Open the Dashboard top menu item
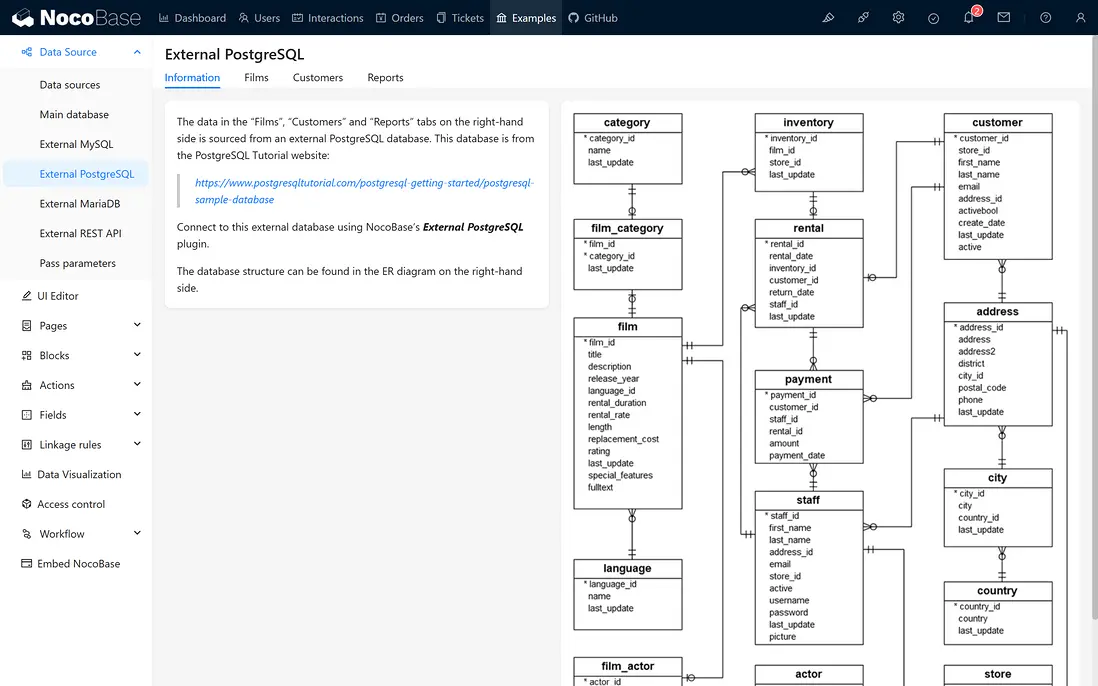Image resolution: width=1098 pixels, height=686 pixels. click(192, 18)
